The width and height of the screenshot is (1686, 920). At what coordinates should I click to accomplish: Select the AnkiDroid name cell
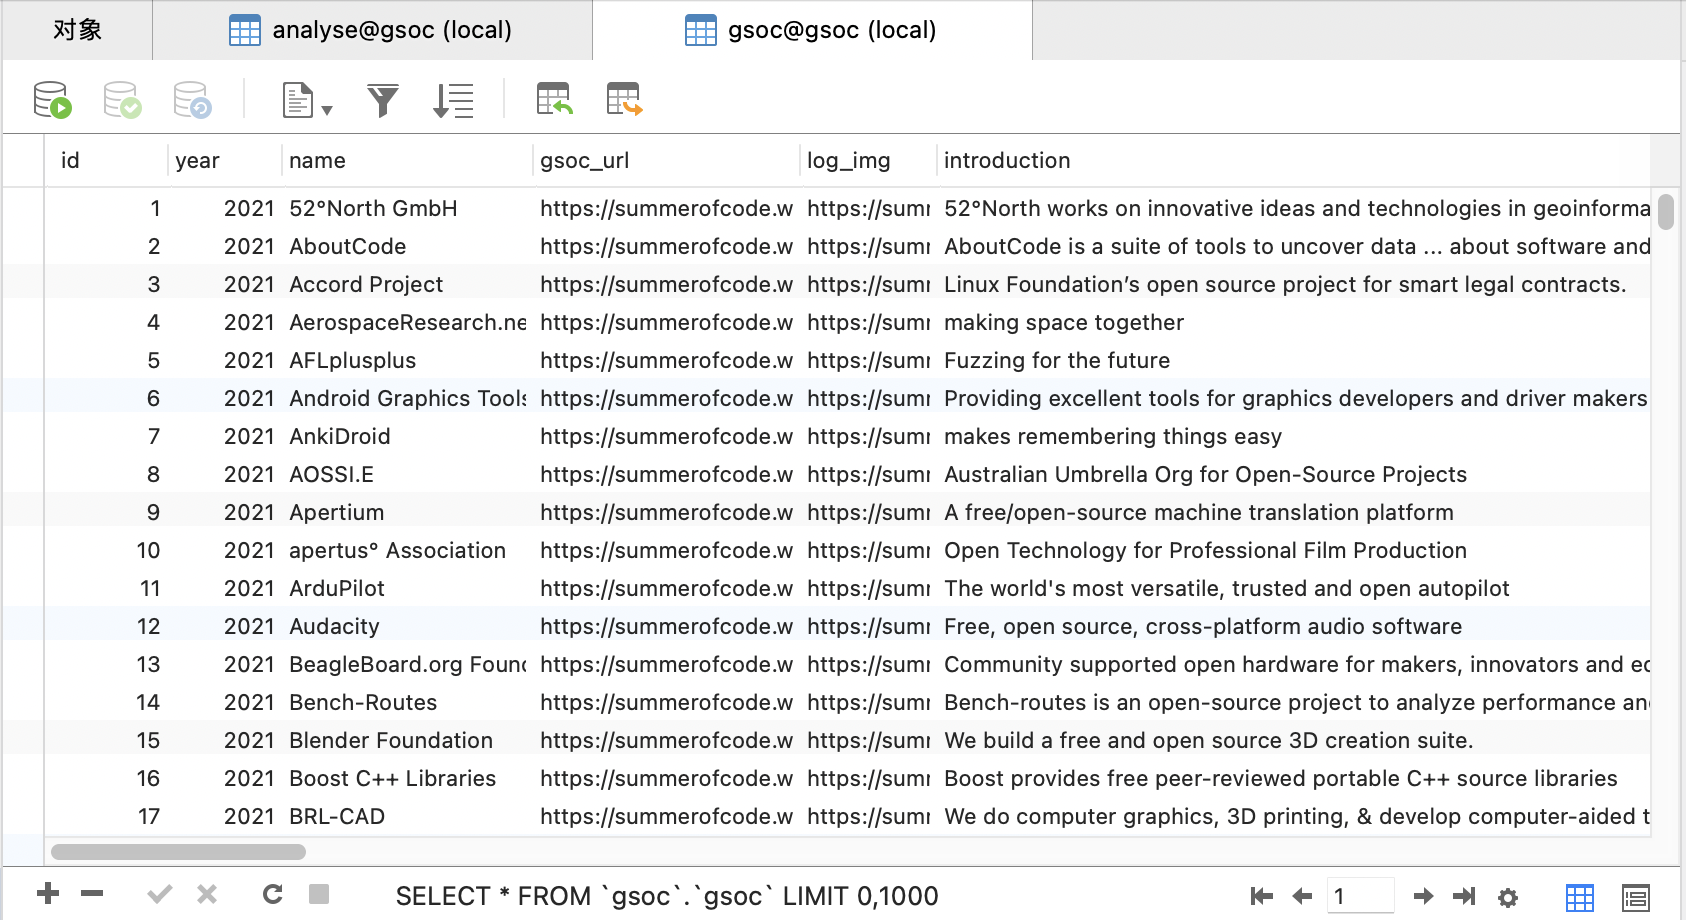pos(408,436)
